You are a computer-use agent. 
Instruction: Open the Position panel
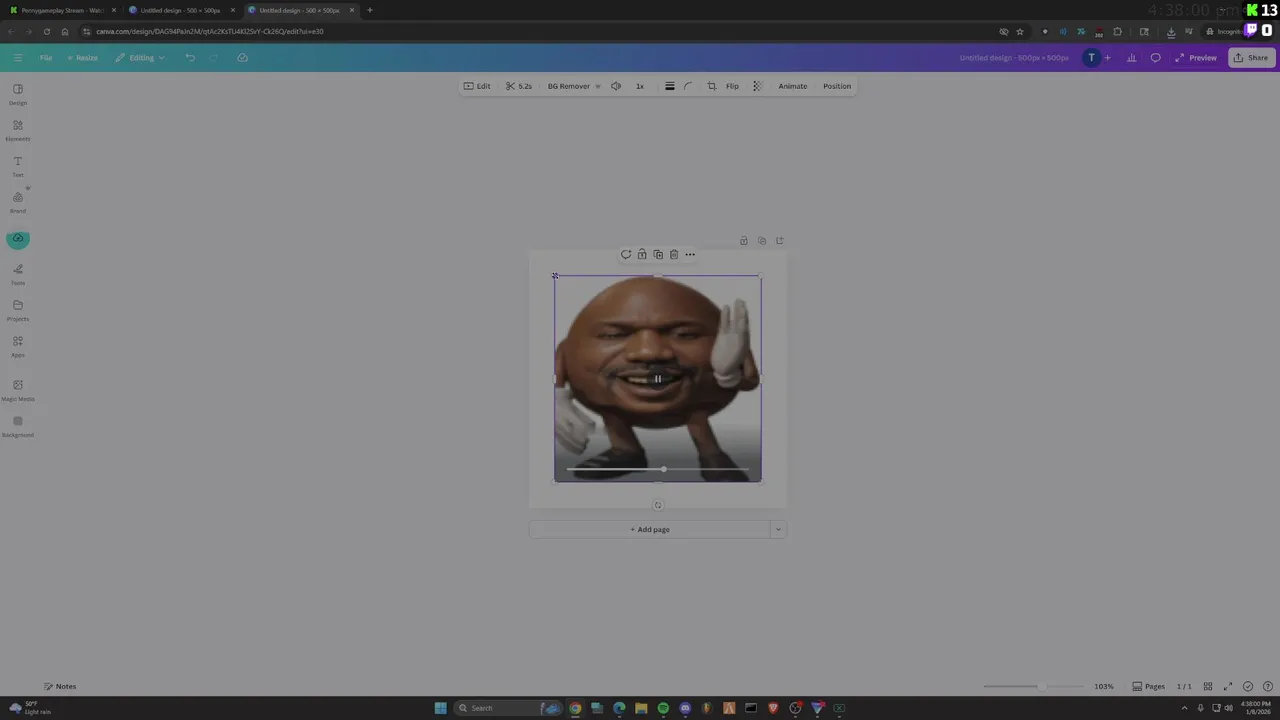pyautogui.click(x=837, y=86)
